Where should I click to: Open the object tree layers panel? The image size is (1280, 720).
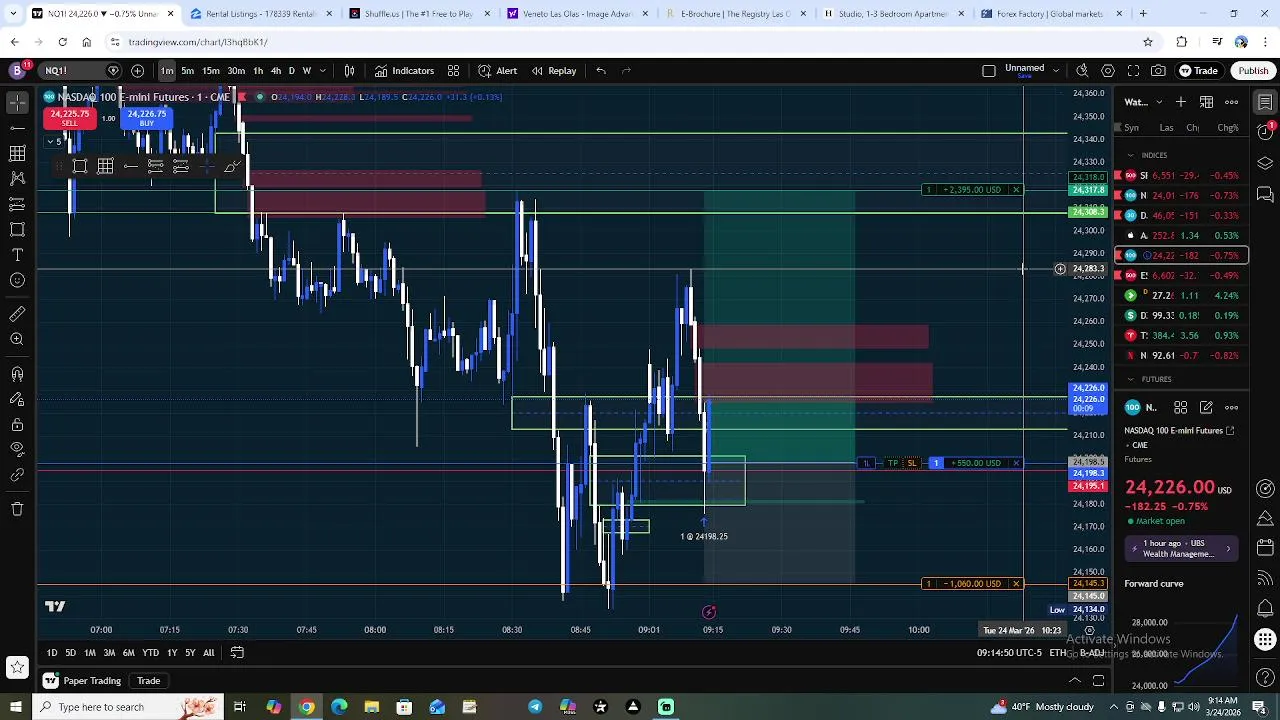click(1265, 163)
